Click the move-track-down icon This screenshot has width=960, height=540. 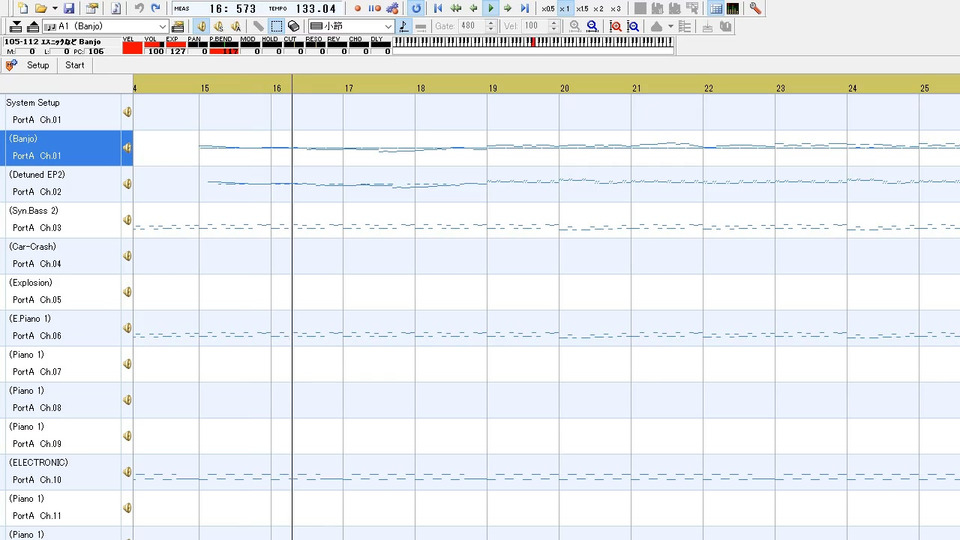point(16,26)
